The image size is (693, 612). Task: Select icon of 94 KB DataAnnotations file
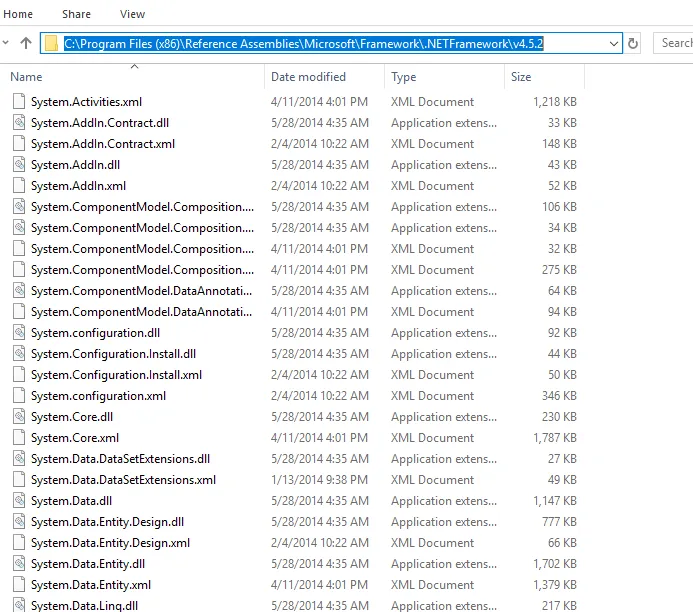pos(19,311)
